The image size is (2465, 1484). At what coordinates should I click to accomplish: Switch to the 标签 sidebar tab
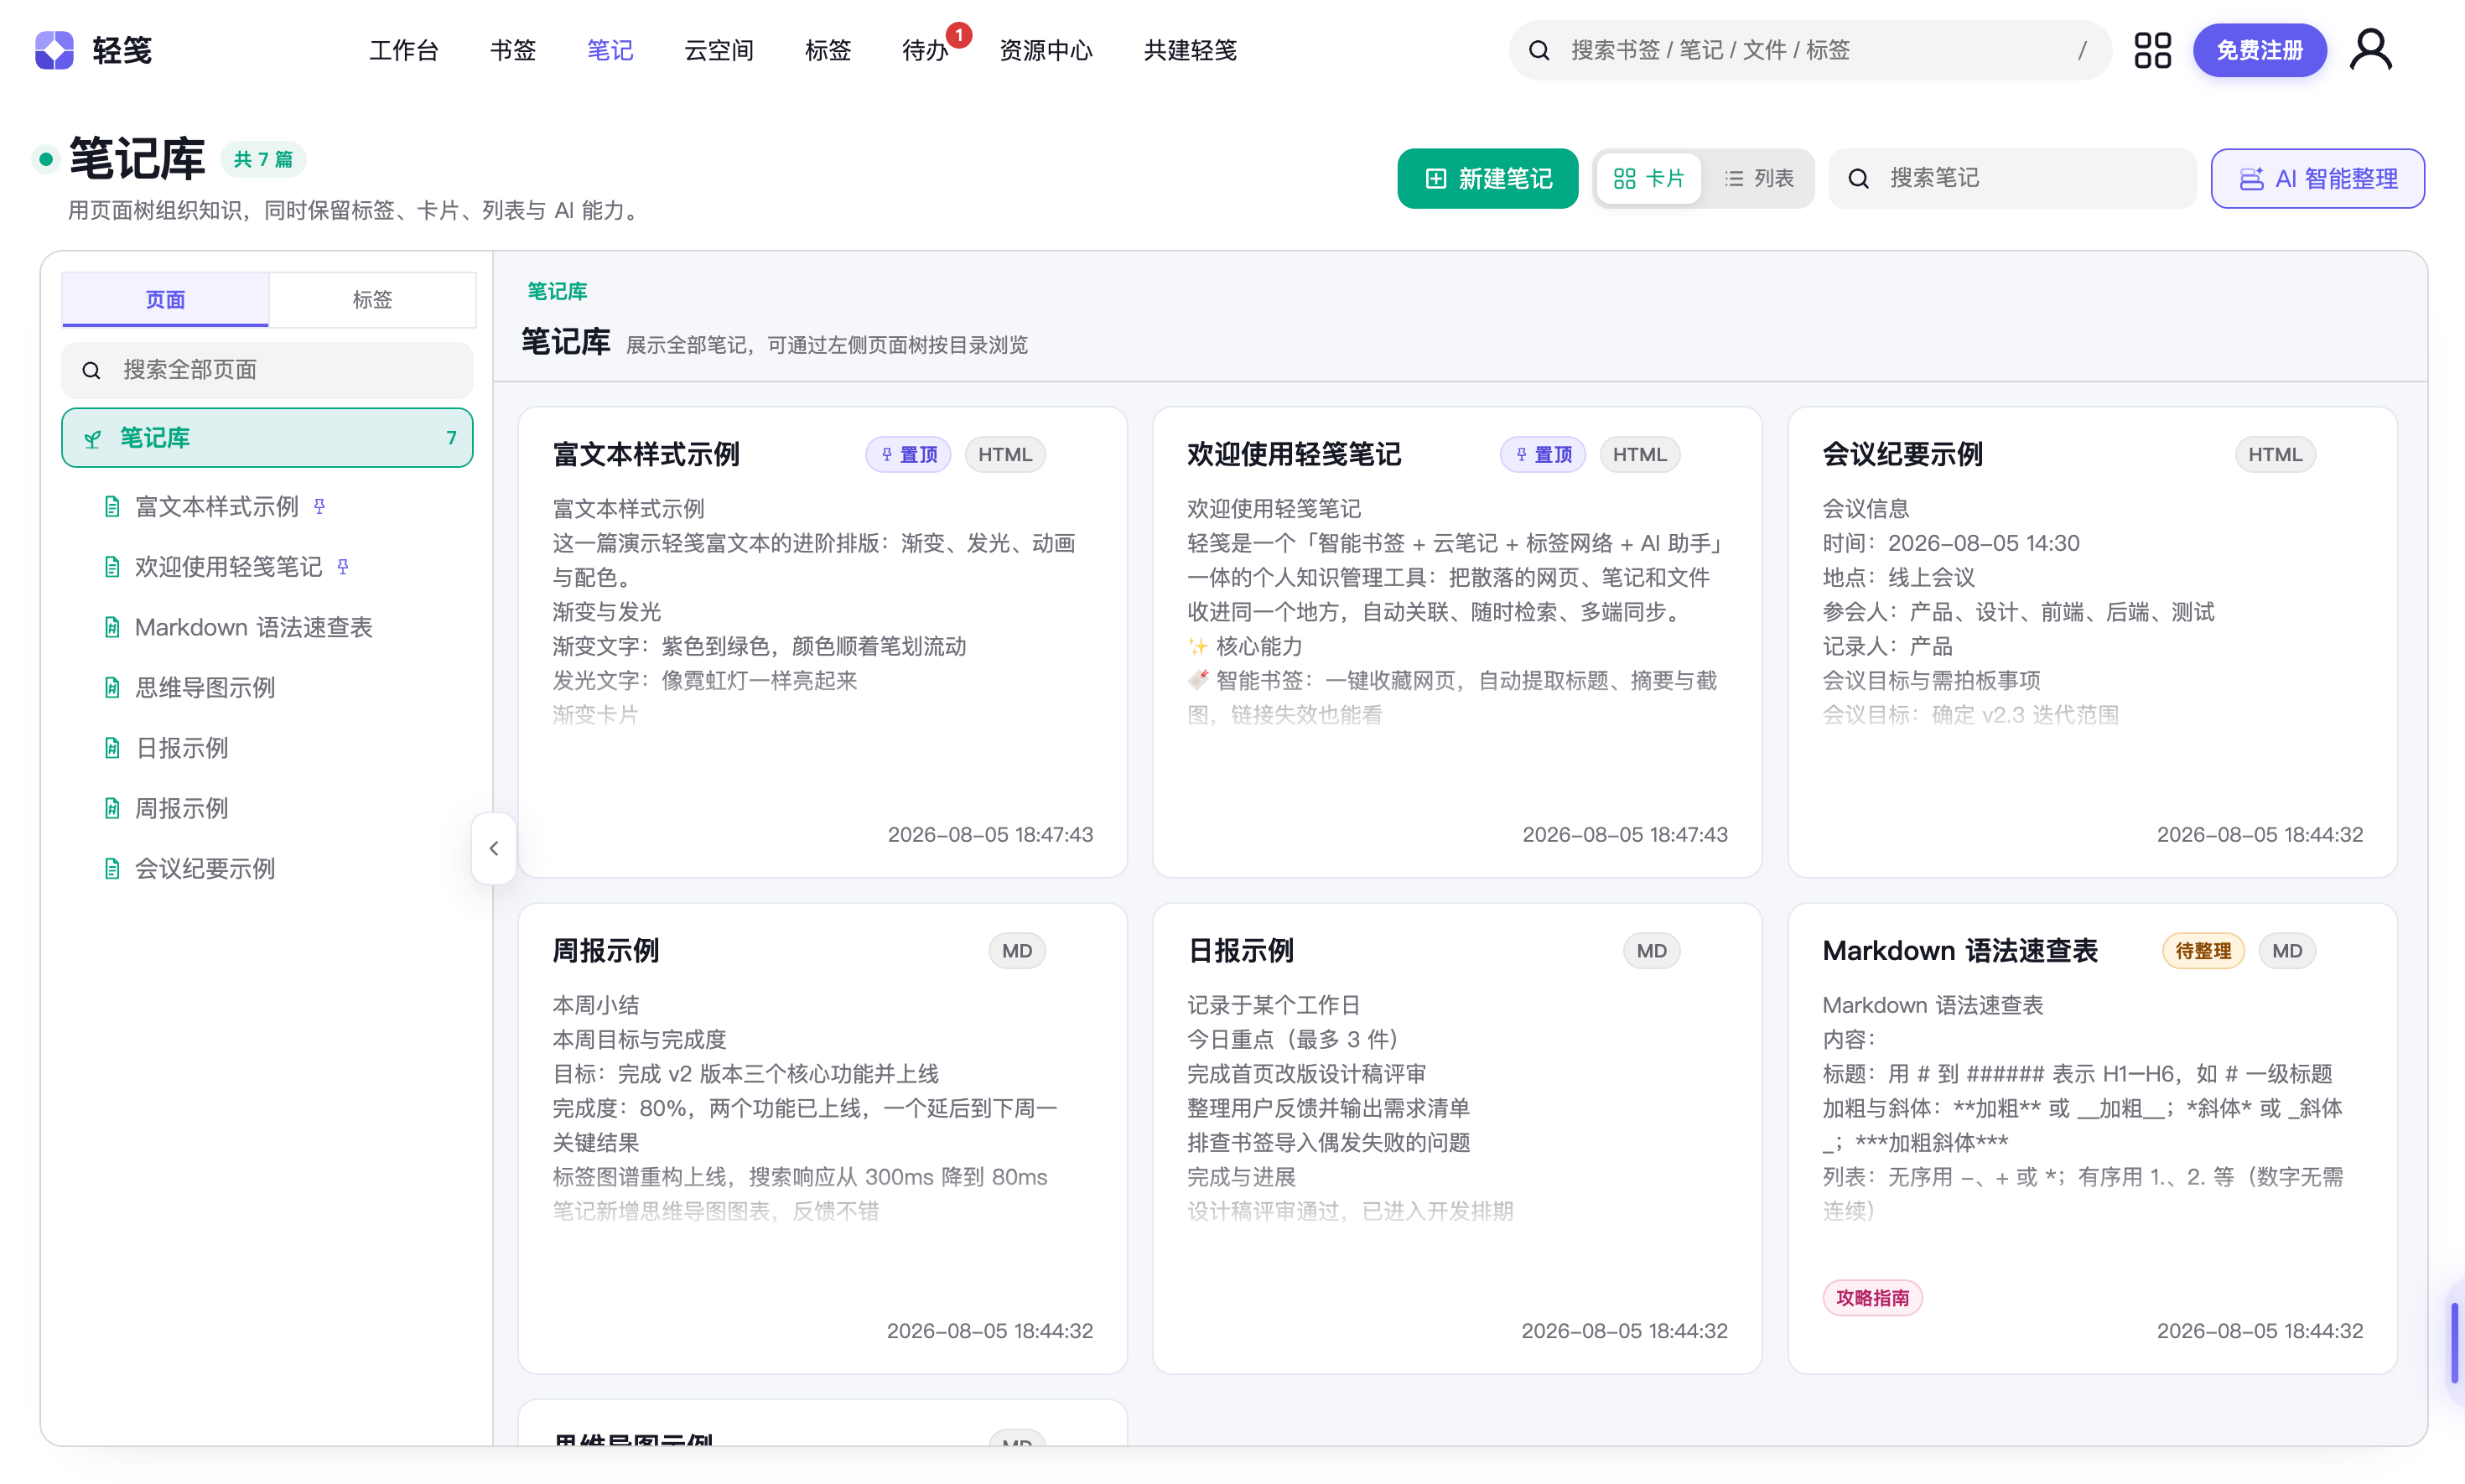[372, 299]
